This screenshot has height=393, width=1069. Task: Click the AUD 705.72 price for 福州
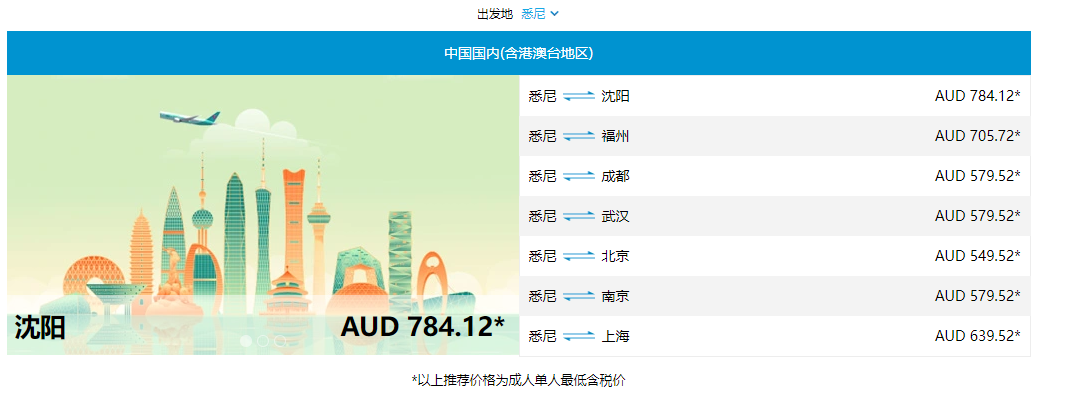pyautogui.click(x=978, y=136)
